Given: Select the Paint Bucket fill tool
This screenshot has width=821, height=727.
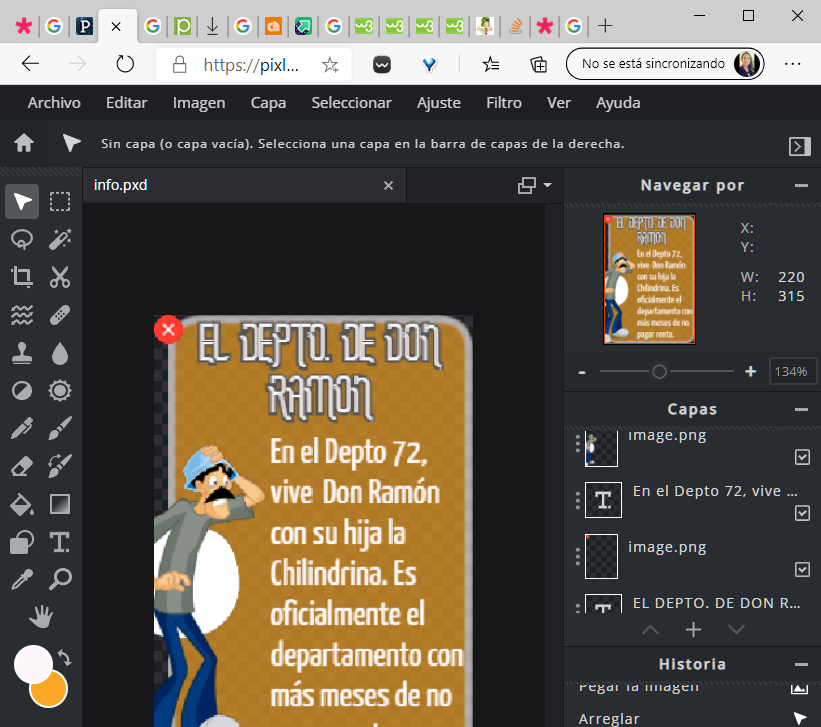Looking at the screenshot, I should coord(22,503).
